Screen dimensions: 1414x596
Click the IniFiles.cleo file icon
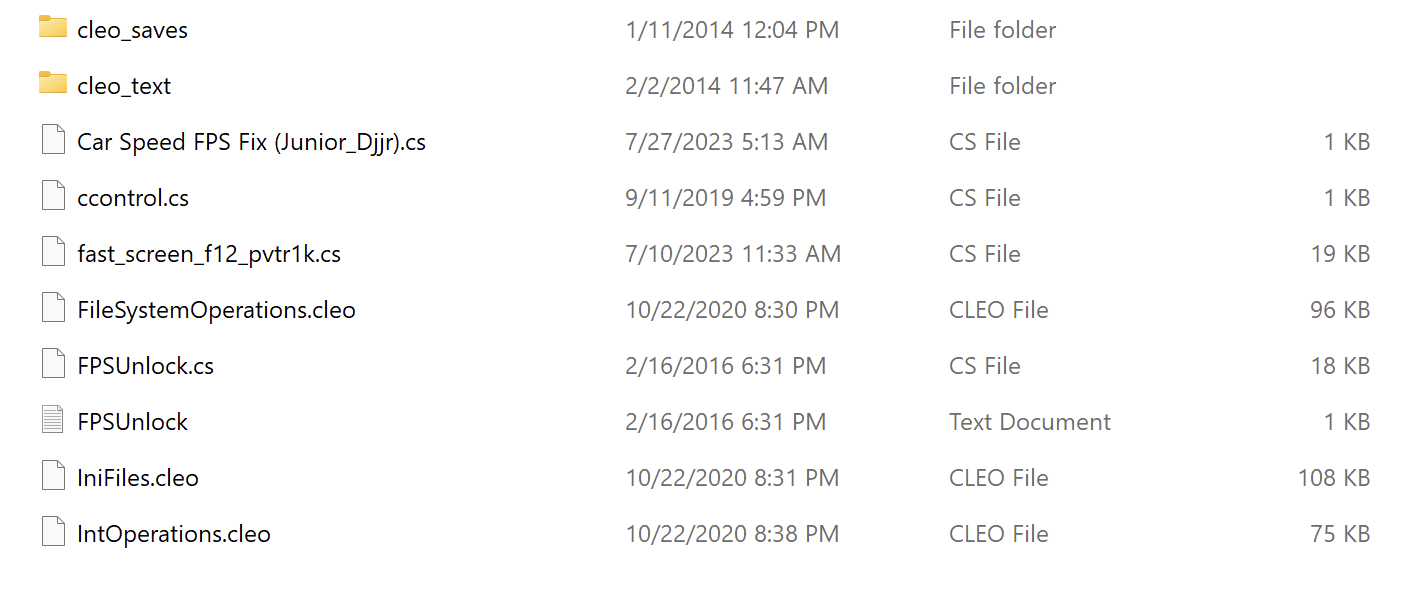click(53, 477)
